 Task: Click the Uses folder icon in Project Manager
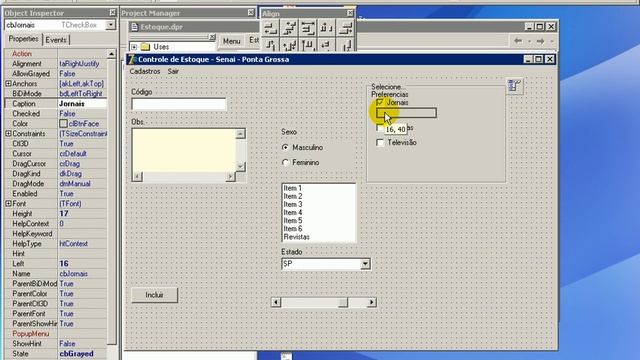pyautogui.click(x=145, y=47)
